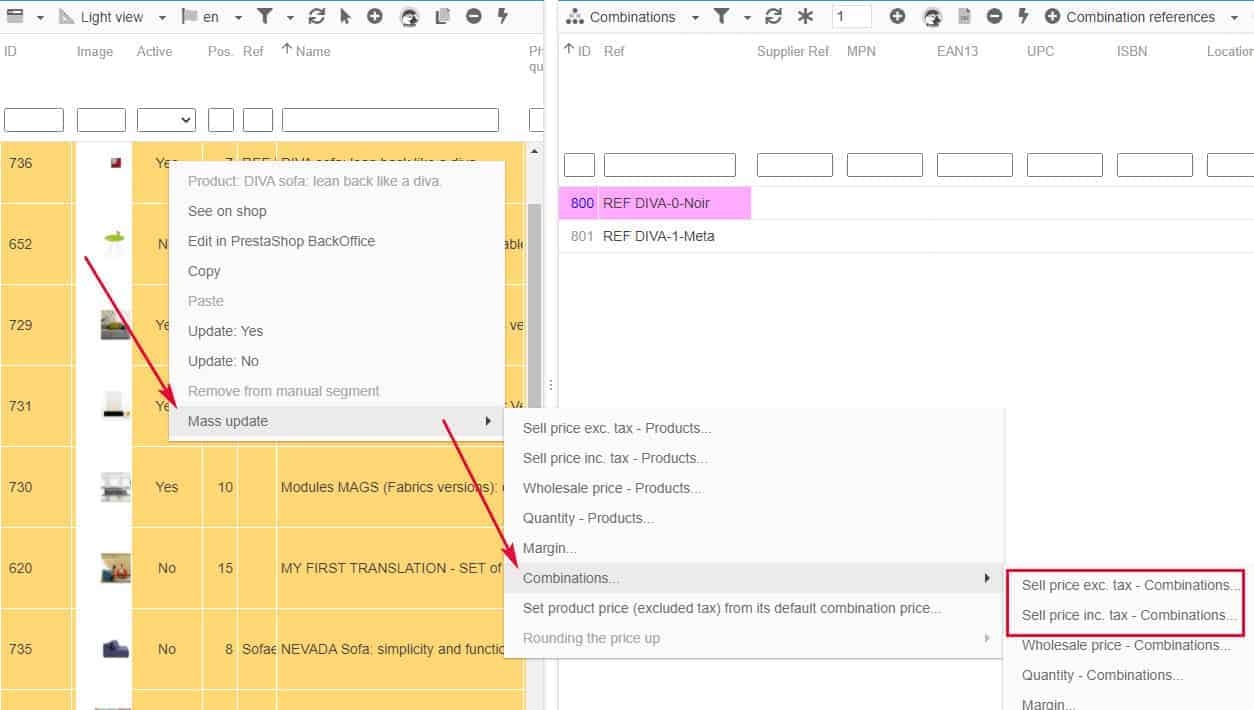
Task: Choose 'Update: Yes' from context menu
Action: point(226,331)
